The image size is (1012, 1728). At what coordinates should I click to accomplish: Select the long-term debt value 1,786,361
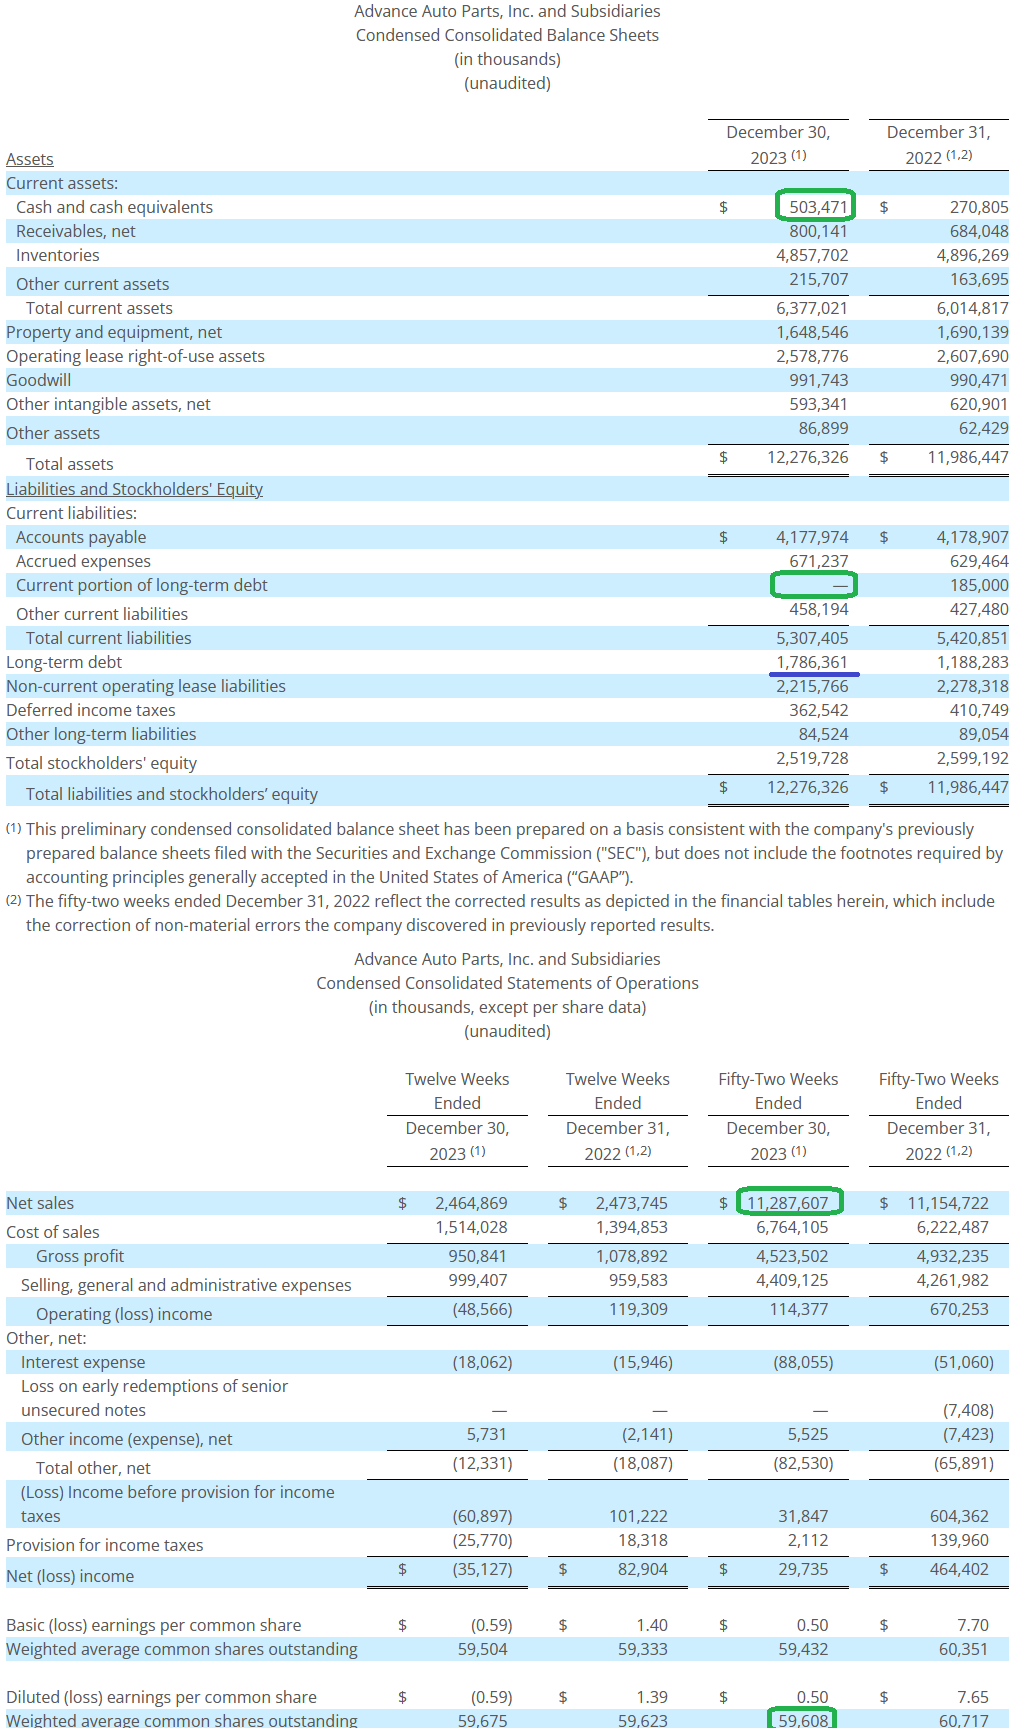point(812,662)
